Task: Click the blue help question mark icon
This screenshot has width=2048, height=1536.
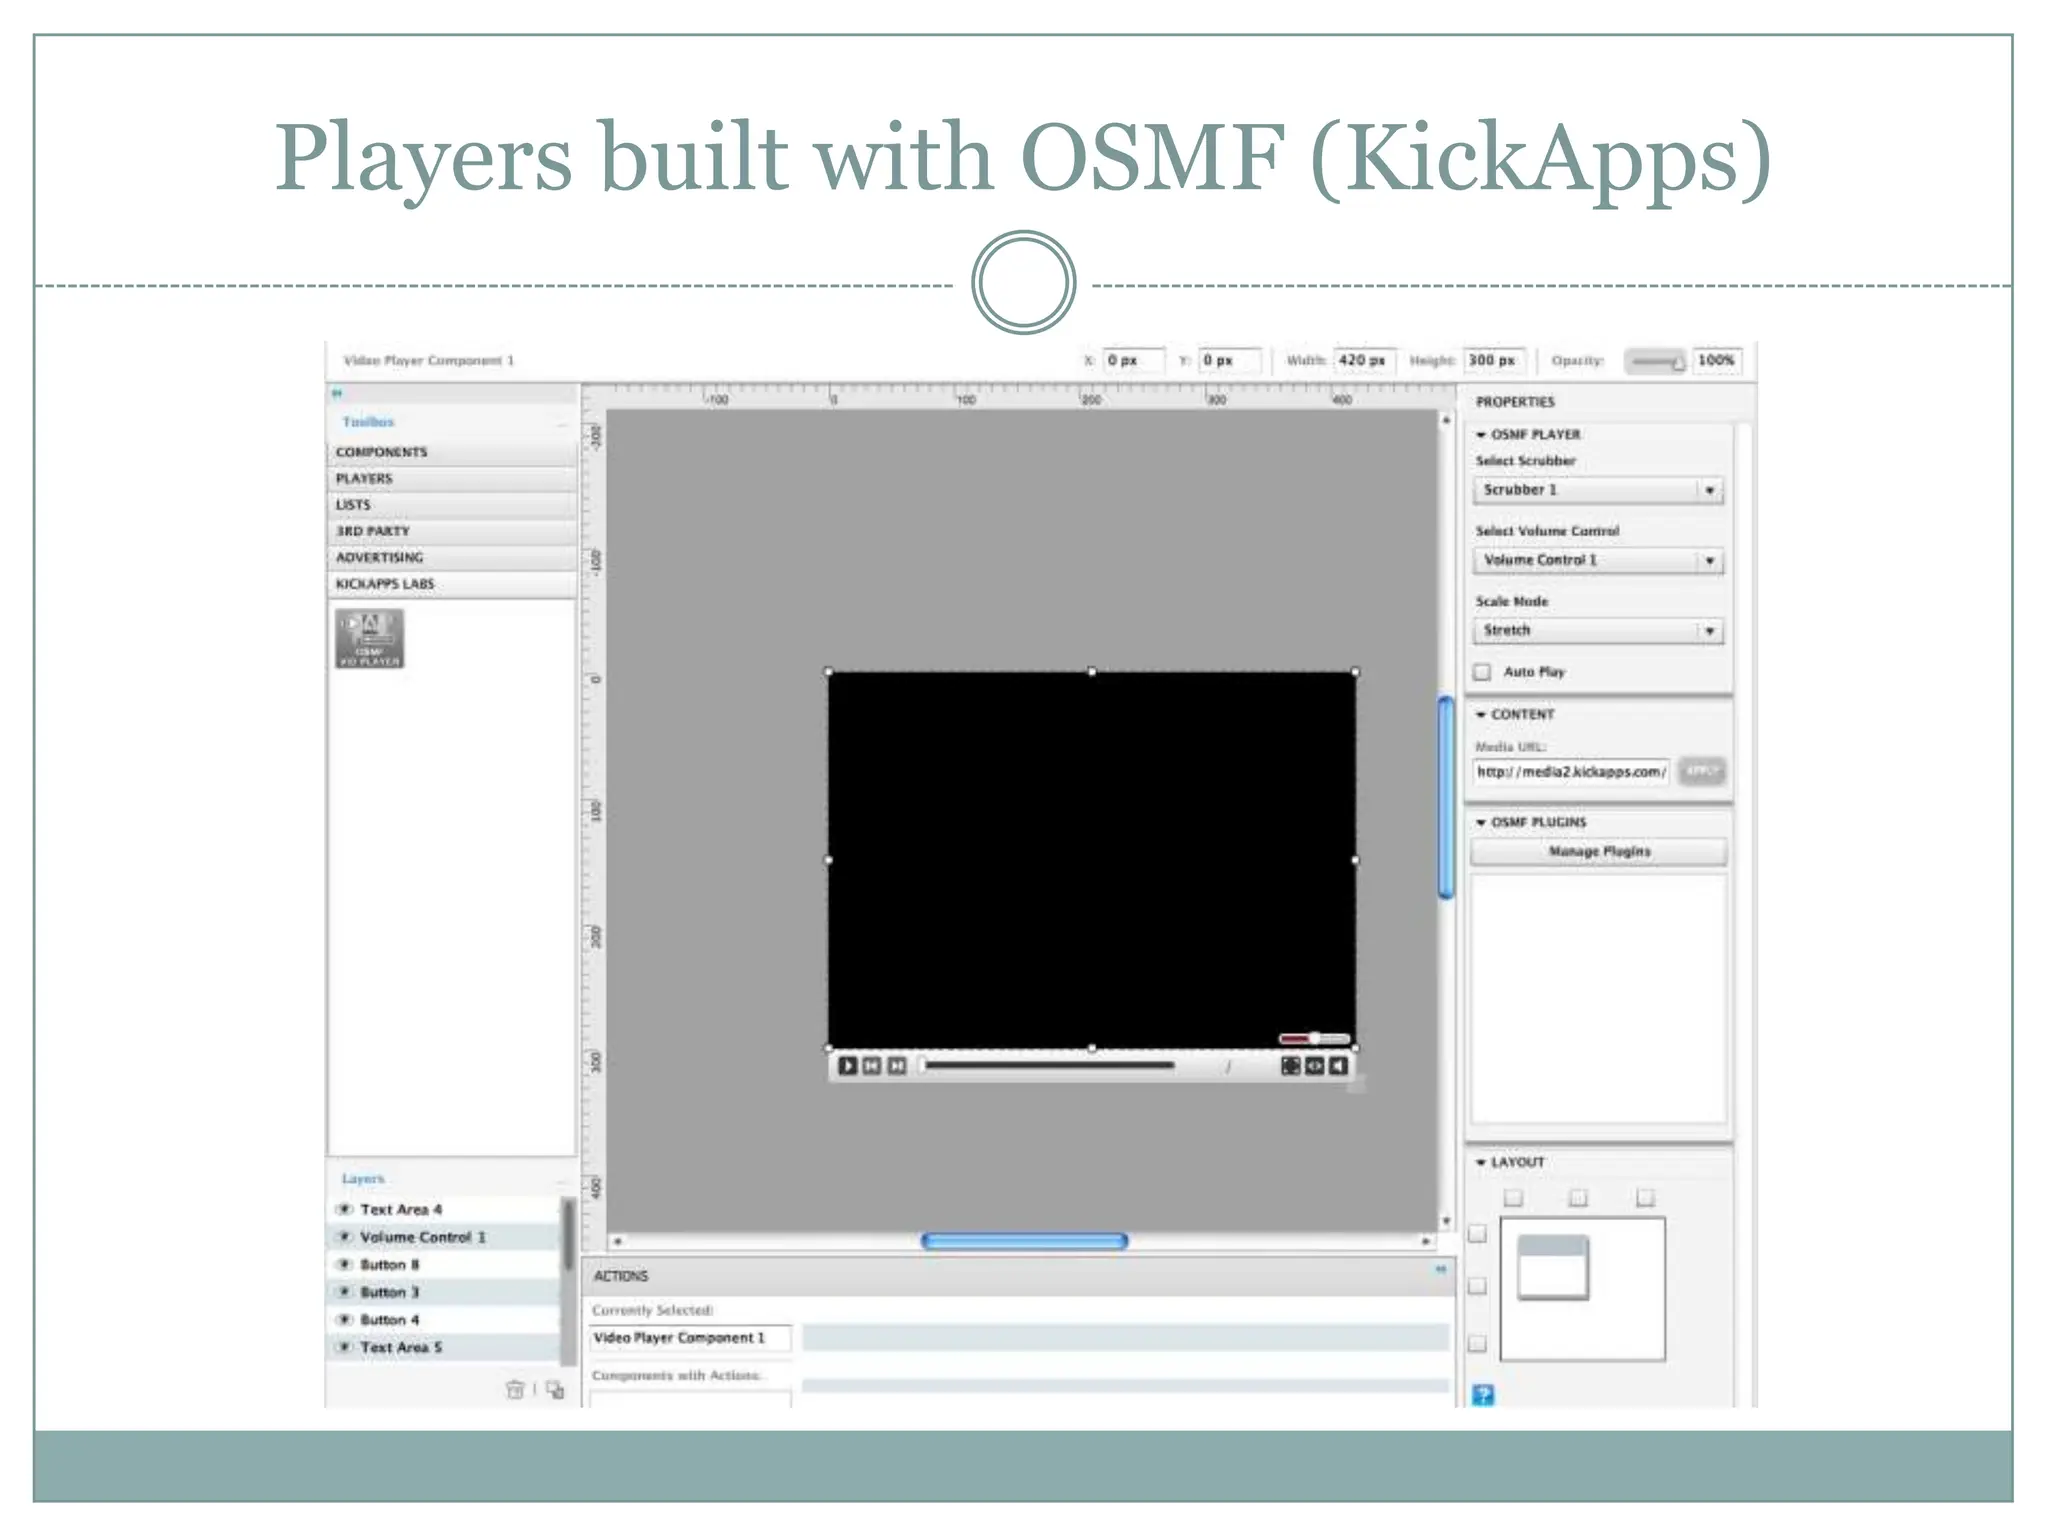Action: pos(1483,1395)
